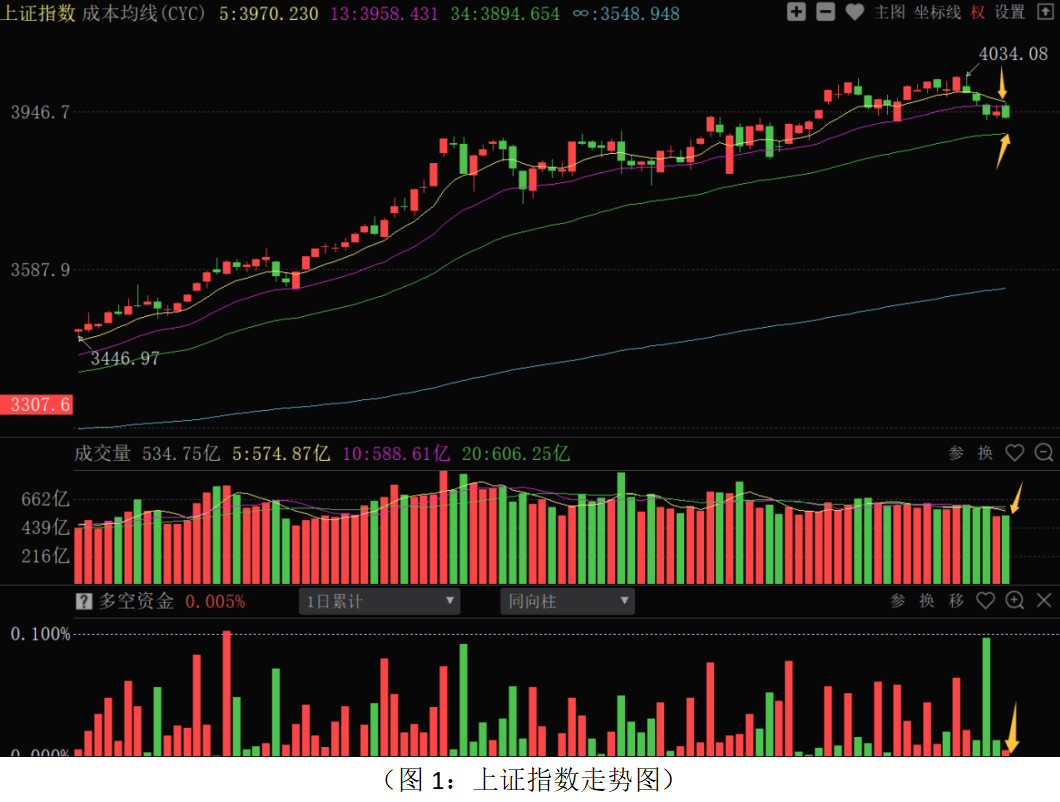Click 换 switch indicator in 成交量 panel

coord(985,453)
